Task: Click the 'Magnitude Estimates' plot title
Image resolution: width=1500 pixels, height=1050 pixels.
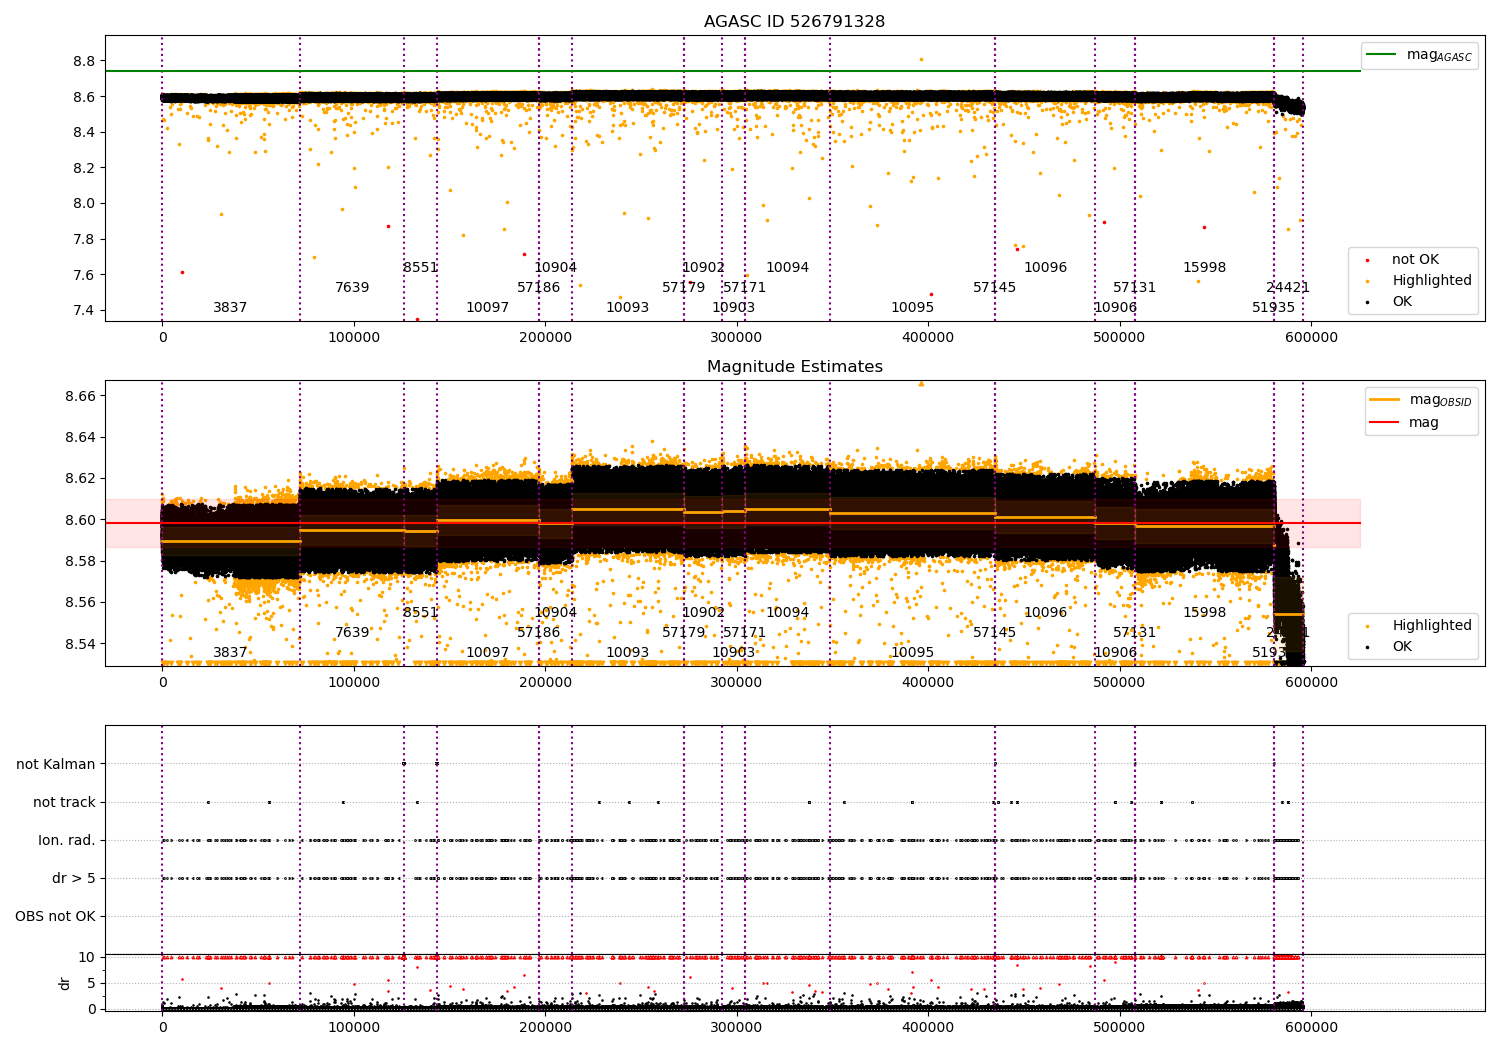Action: coord(794,367)
